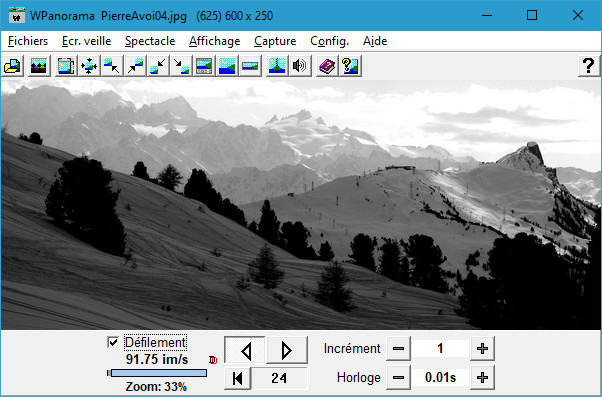Click the question mark over image icon
Image resolution: width=602 pixels, height=397 pixels.
pos(350,66)
